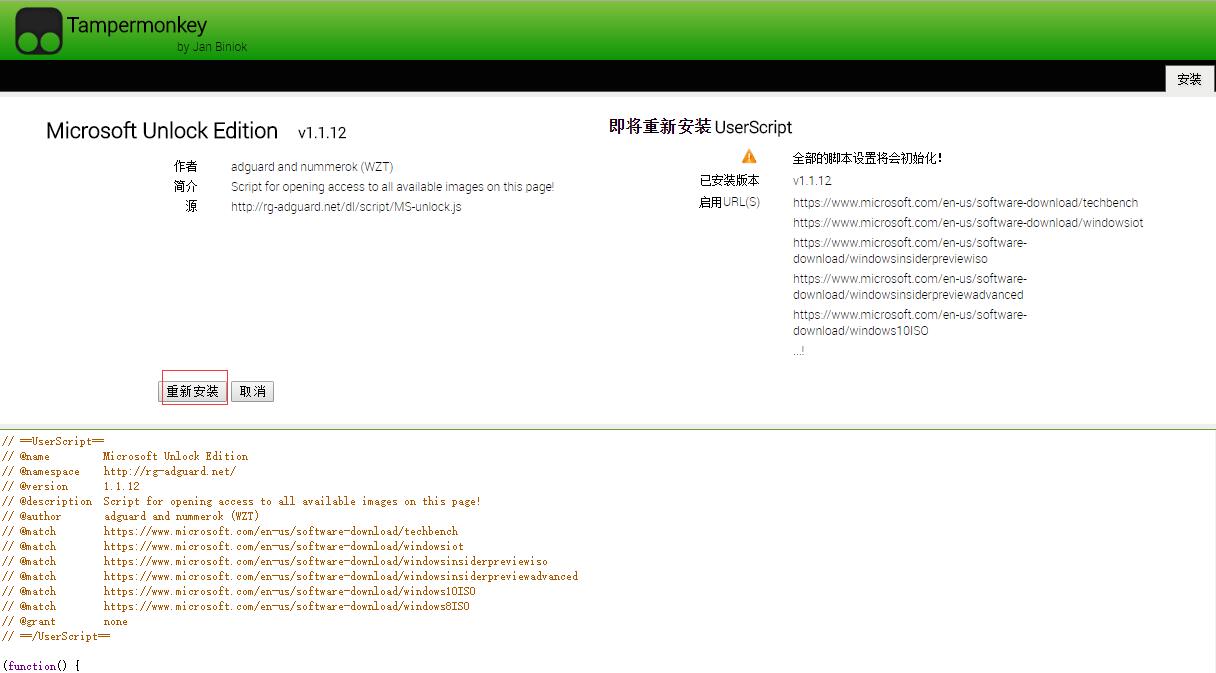Click the 启用URL(S) label
This screenshot has height=673, width=1216.
[729, 203]
